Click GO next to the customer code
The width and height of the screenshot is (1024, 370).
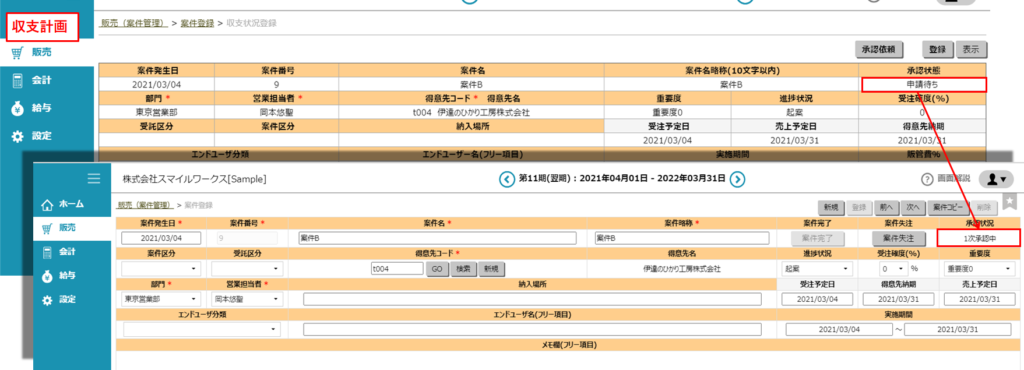tap(437, 268)
